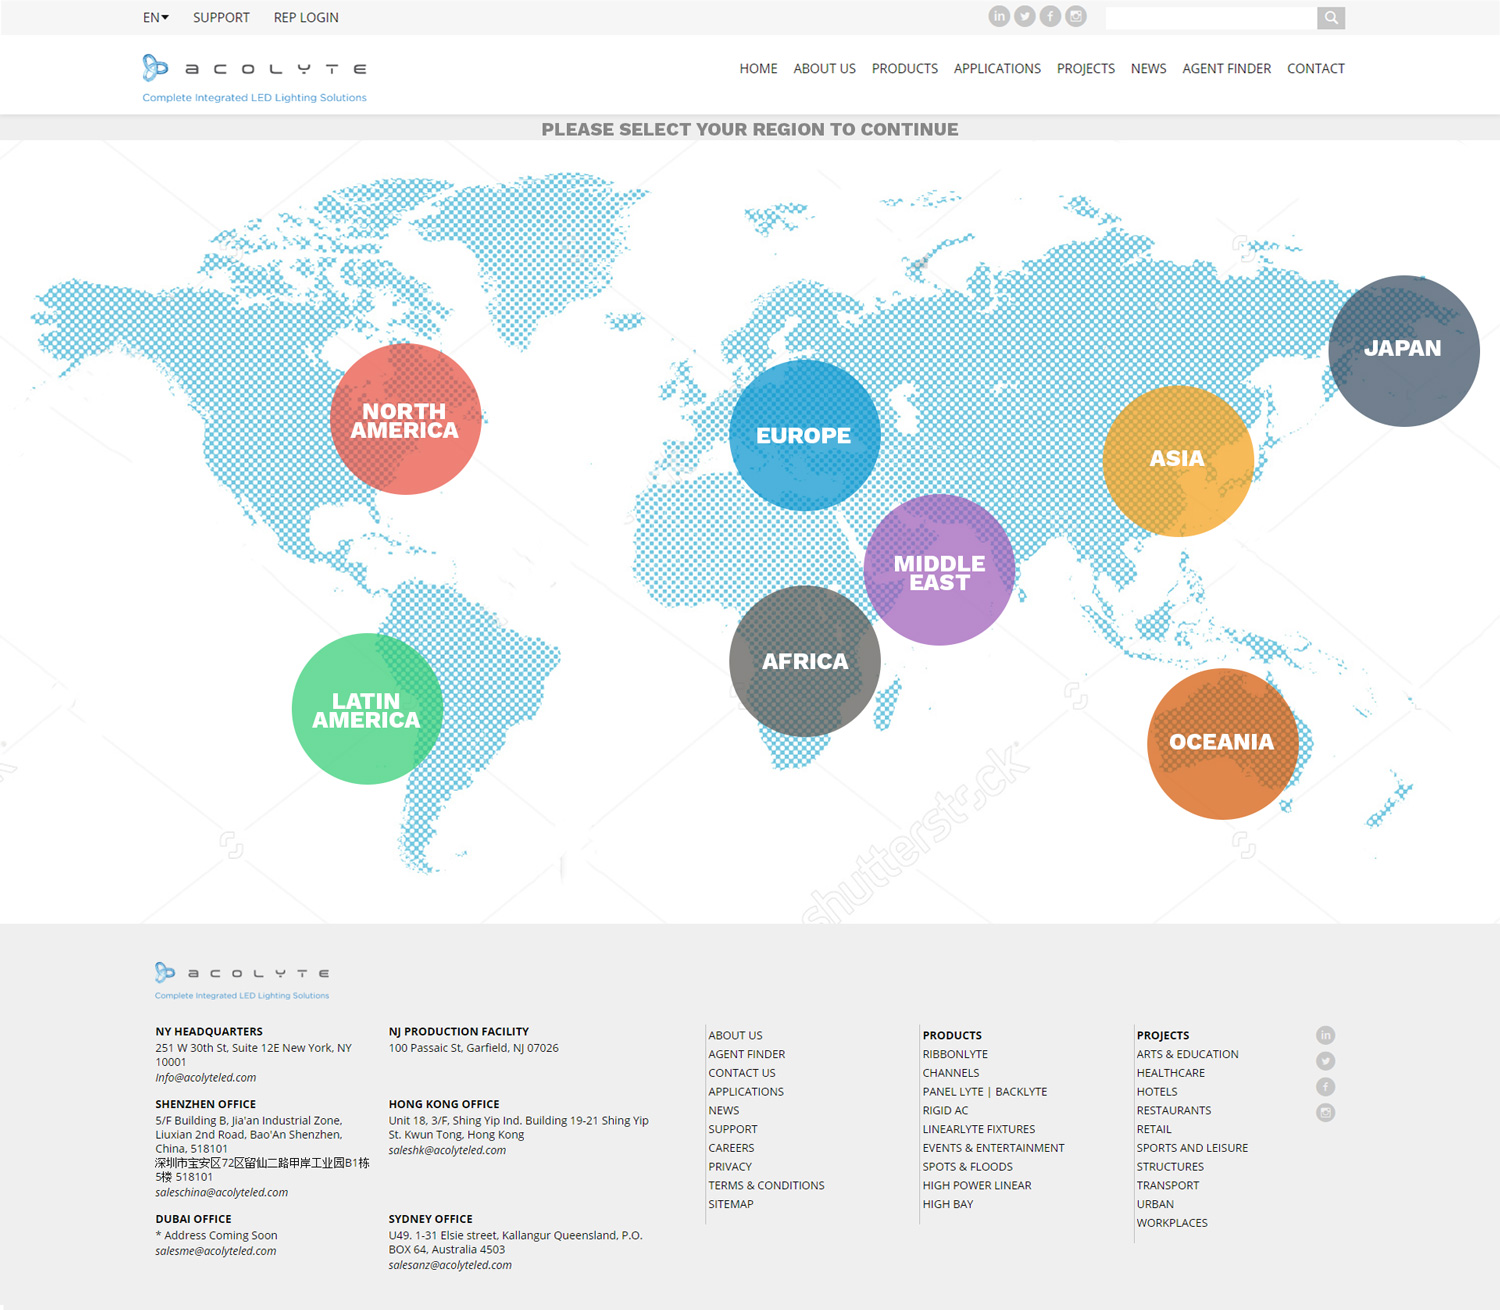Open footer AGENT FINDER link
The image size is (1500, 1310).
point(746,1054)
